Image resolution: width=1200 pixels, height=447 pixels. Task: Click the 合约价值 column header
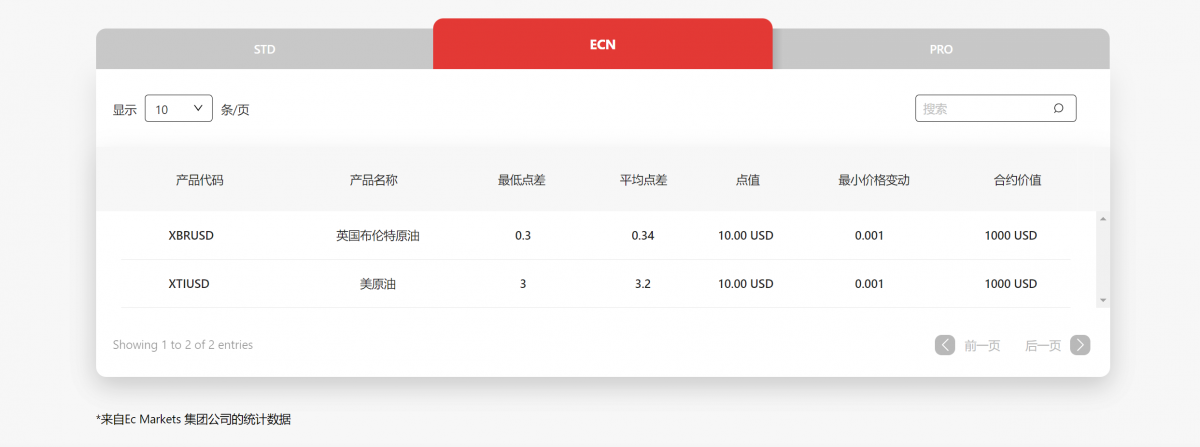[1017, 181]
